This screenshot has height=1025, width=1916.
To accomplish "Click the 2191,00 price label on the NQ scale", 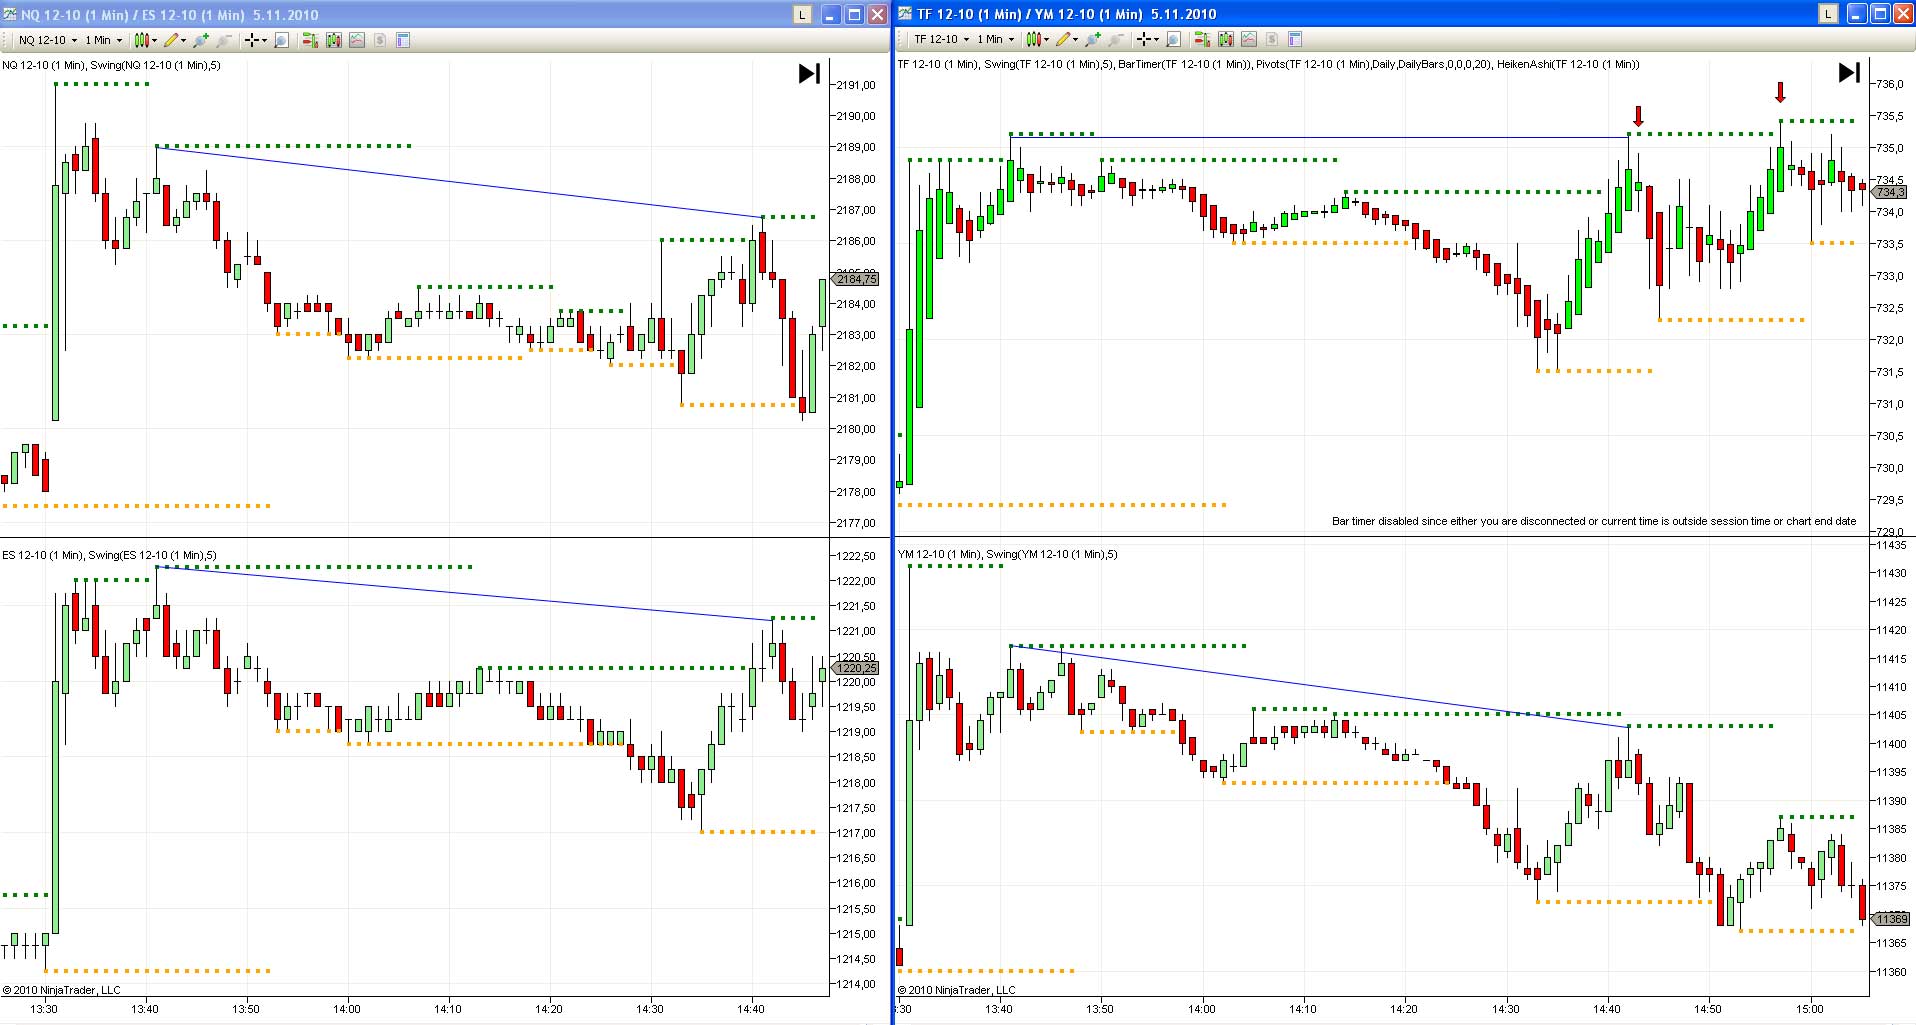I will click(856, 85).
